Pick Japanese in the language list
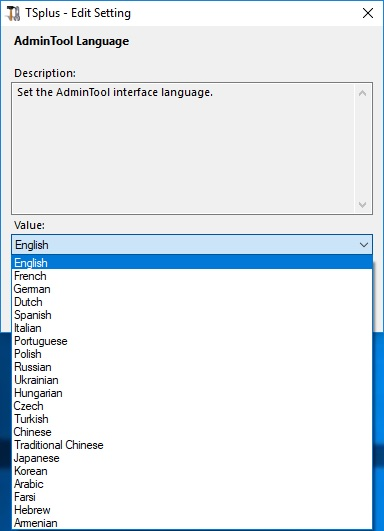This screenshot has height=531, width=384. tap(192, 458)
